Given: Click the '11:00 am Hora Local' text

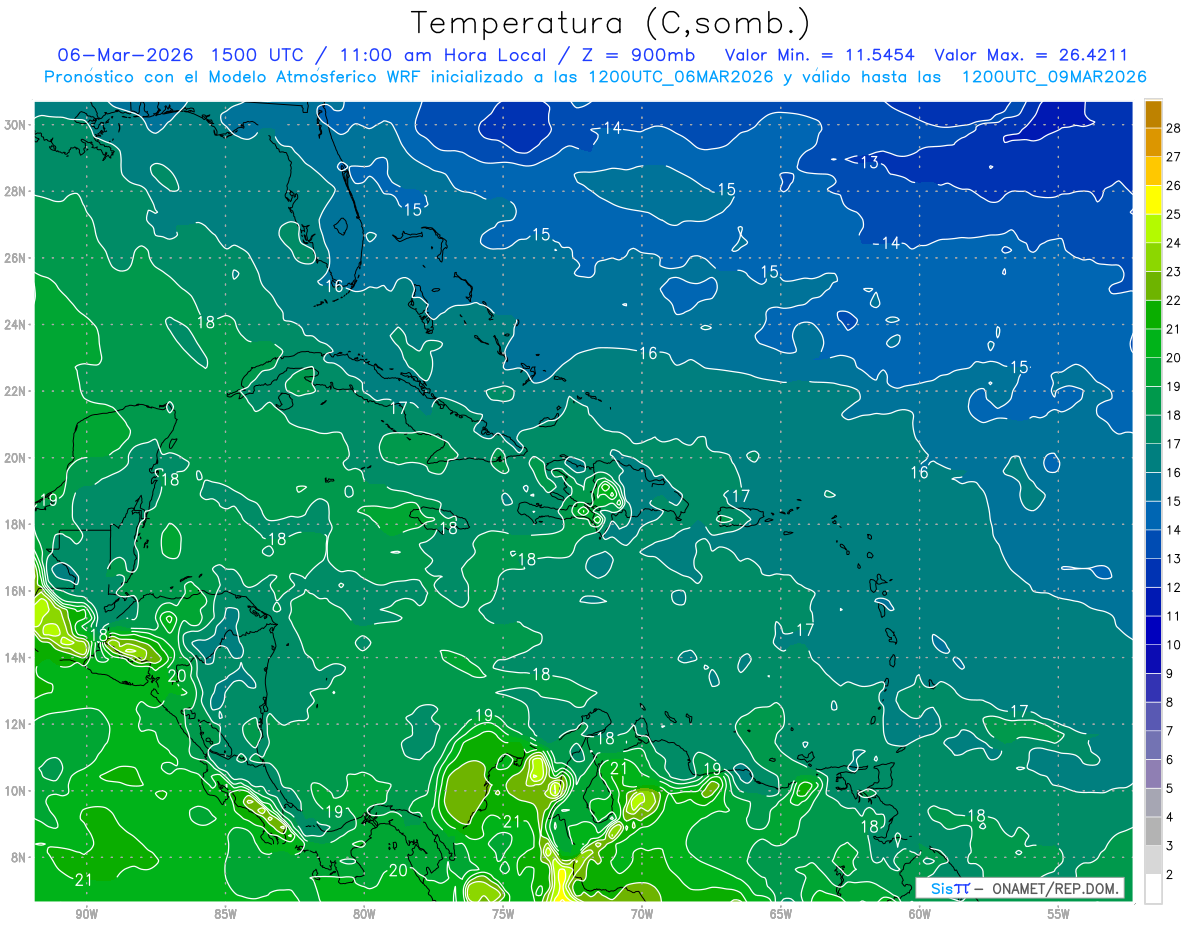Looking at the screenshot, I should click(444, 55).
